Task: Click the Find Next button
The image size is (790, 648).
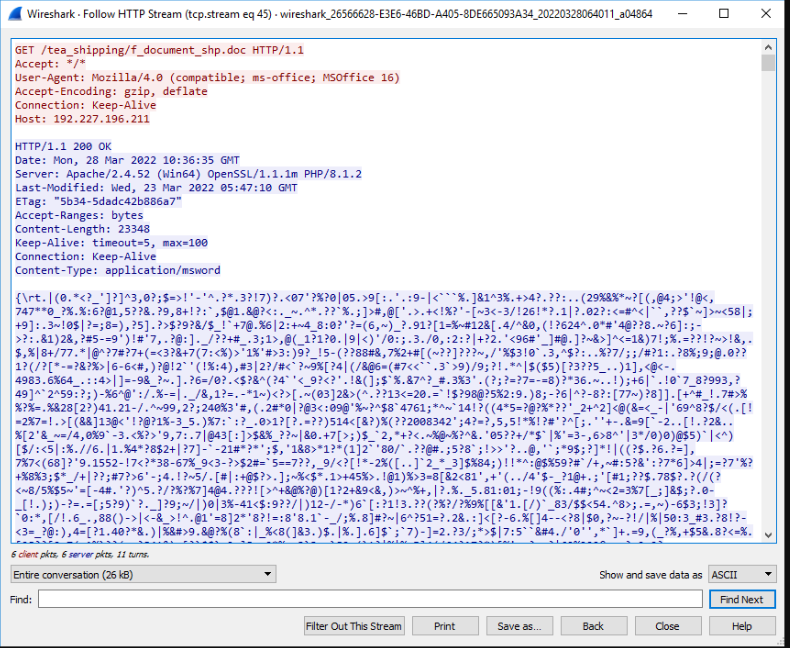Action: point(742,599)
